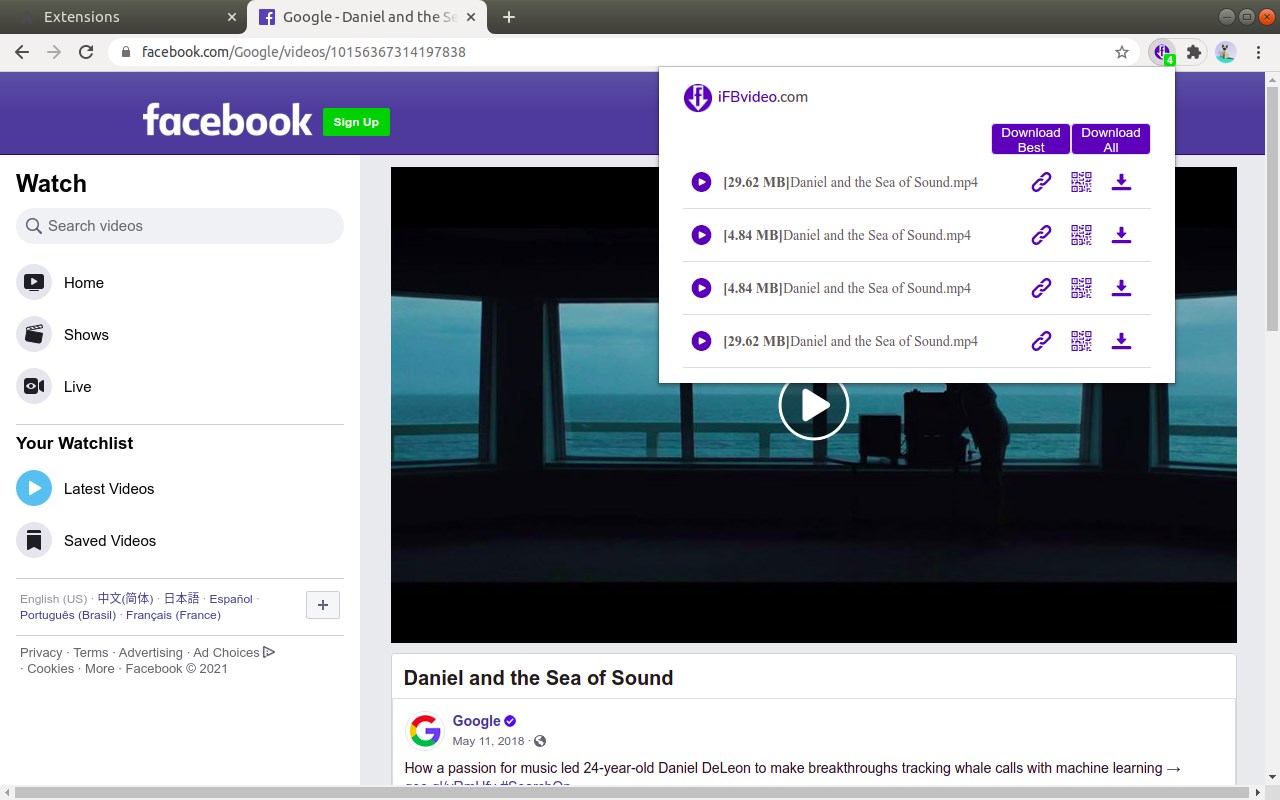
Task: Open Latest Videos in watchlist
Action: (180, 489)
